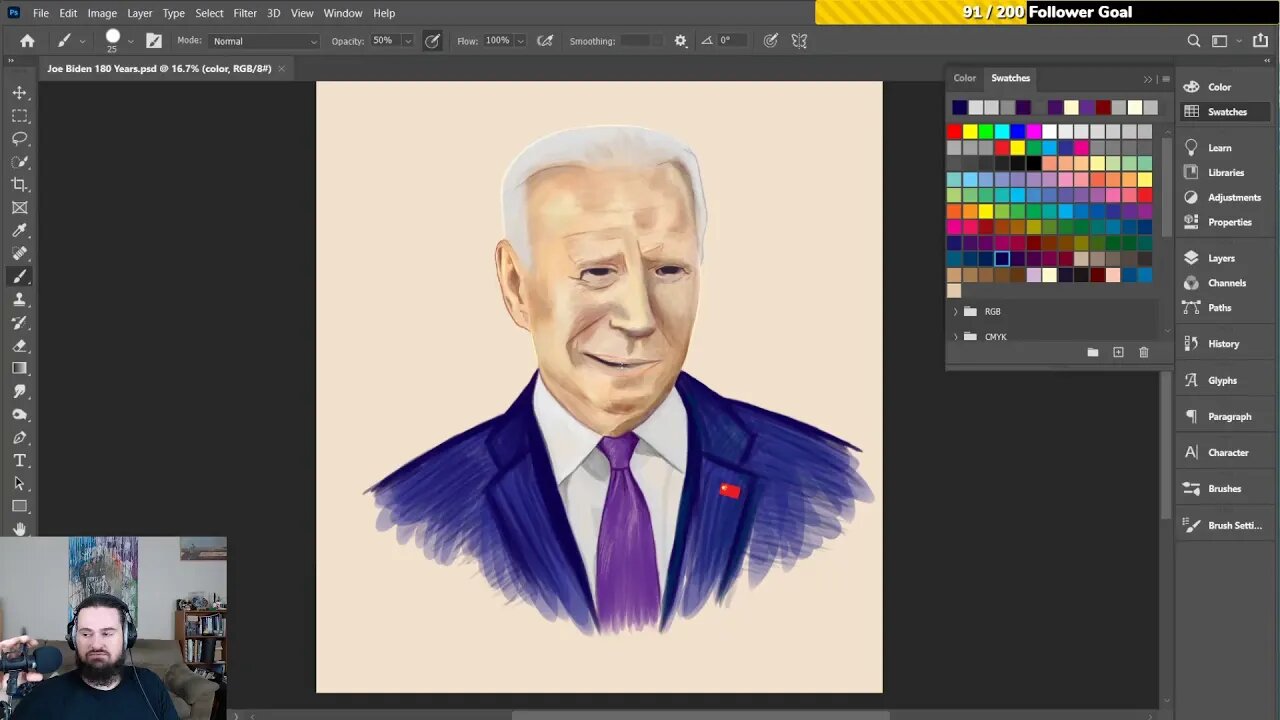Select the Horizontal Type tool
1280x720 pixels.
point(19,461)
